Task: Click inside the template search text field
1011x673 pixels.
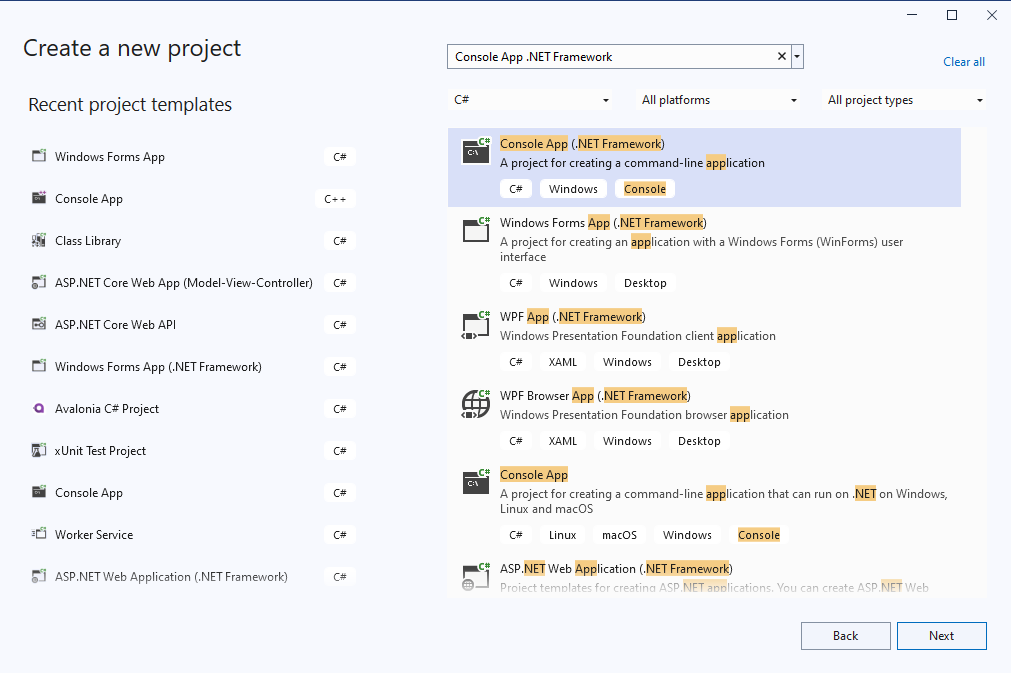Action: (610, 57)
